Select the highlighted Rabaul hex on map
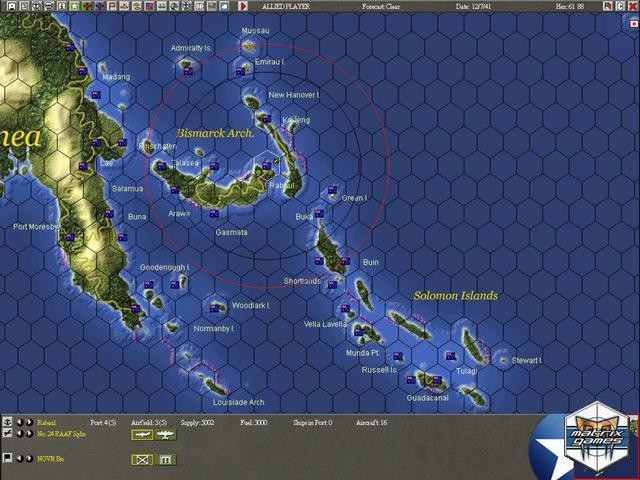 [267, 166]
